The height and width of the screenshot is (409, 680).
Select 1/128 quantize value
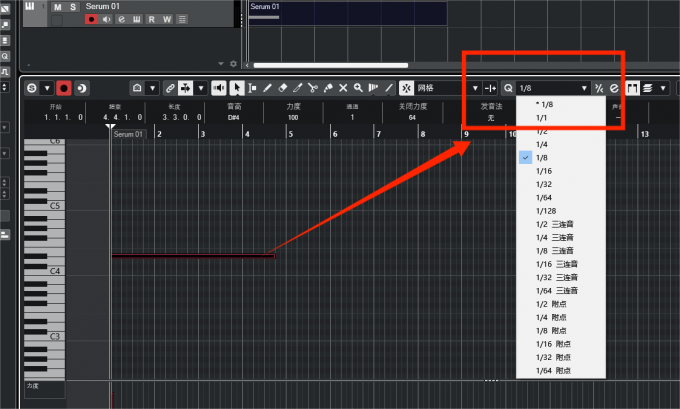coord(561,211)
